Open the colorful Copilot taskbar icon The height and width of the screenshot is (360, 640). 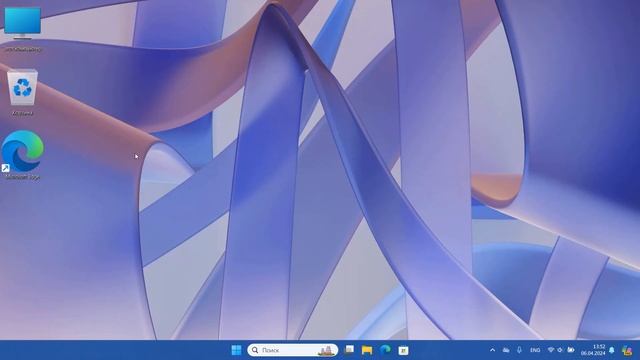point(627,350)
